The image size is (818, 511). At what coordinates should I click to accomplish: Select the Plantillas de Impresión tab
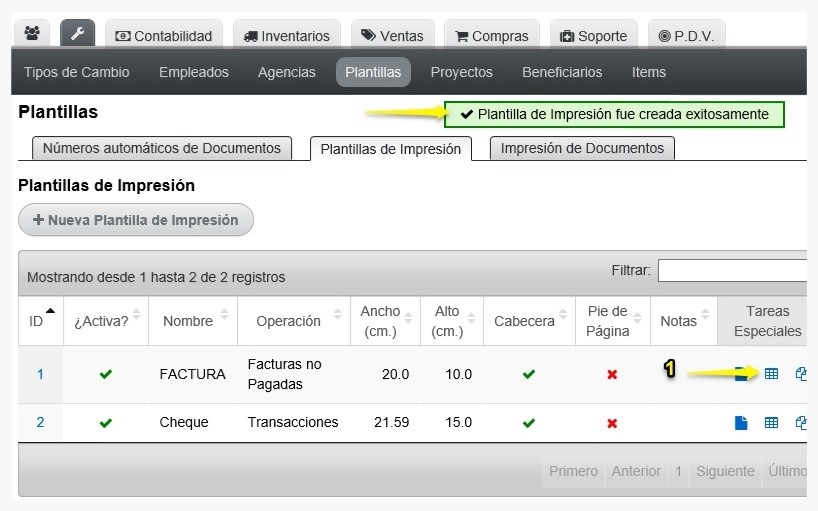[x=391, y=149]
